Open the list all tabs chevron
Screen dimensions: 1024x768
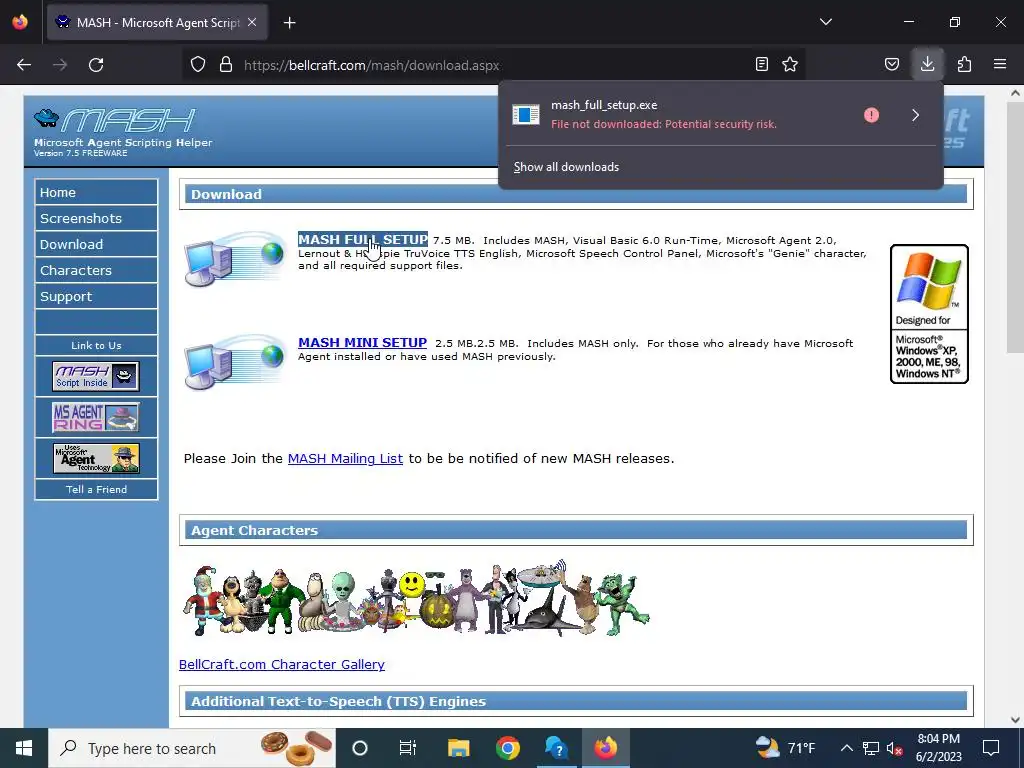click(x=826, y=22)
